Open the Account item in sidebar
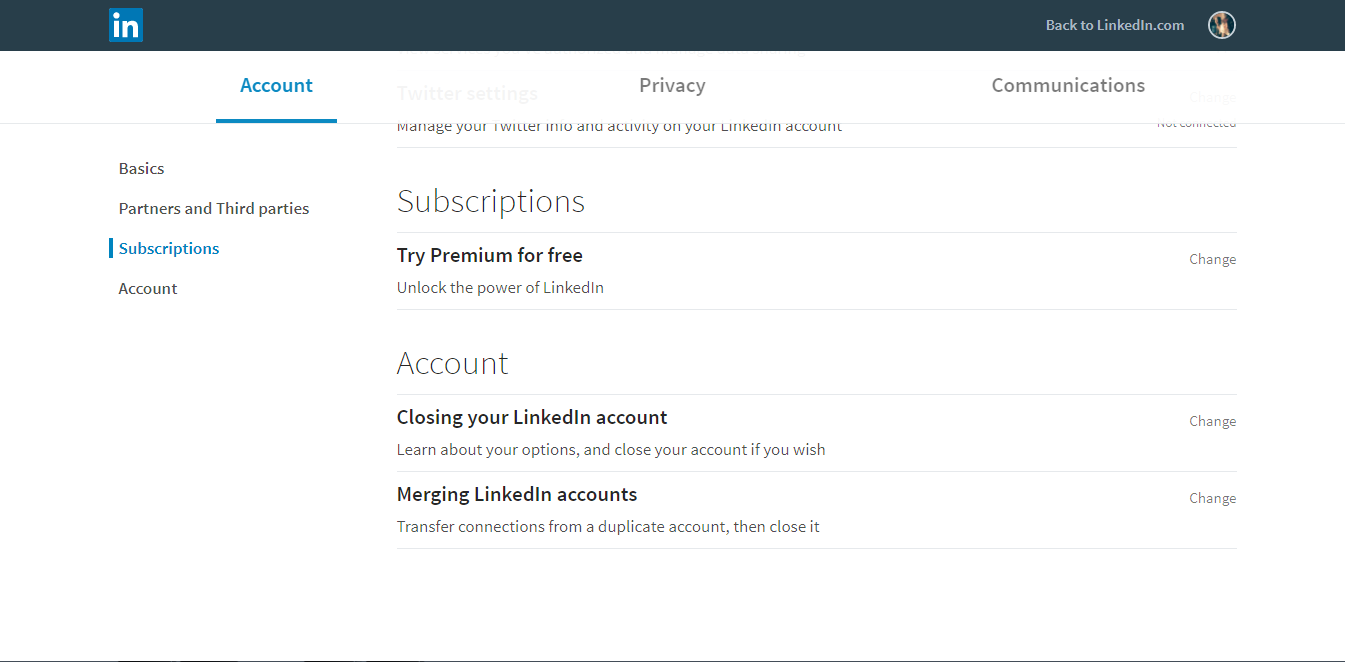Viewport: 1345px width, 662px height. 148,288
